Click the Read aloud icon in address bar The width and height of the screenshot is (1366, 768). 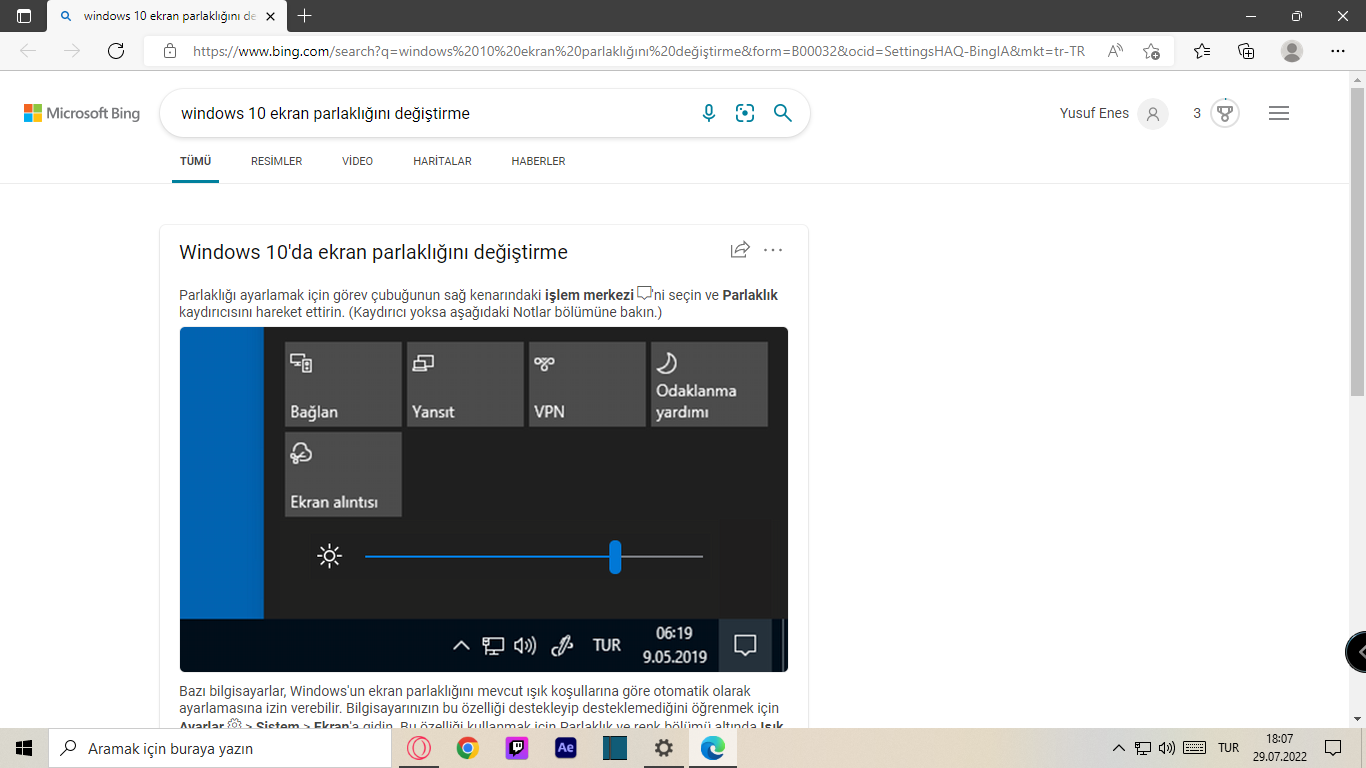[x=1115, y=51]
